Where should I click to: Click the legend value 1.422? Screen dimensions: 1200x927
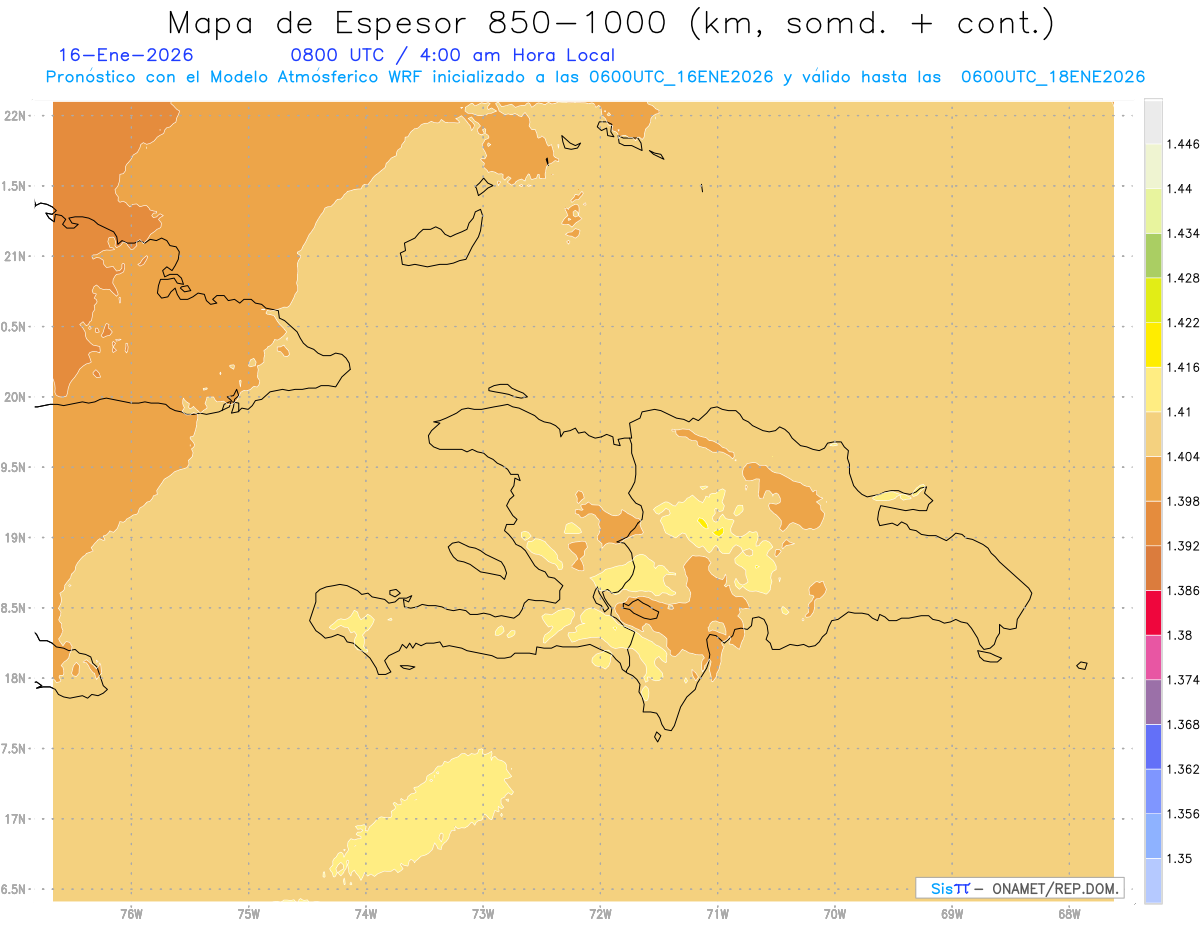click(1183, 323)
